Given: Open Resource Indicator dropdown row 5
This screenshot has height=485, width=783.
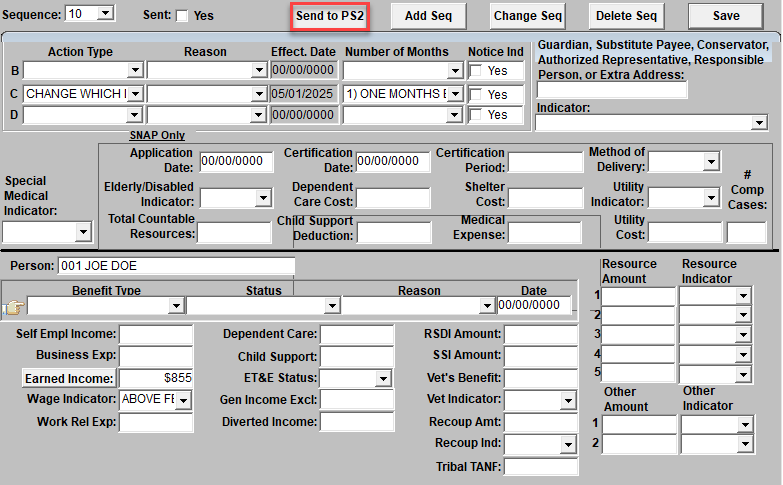Looking at the screenshot, I should (743, 375).
